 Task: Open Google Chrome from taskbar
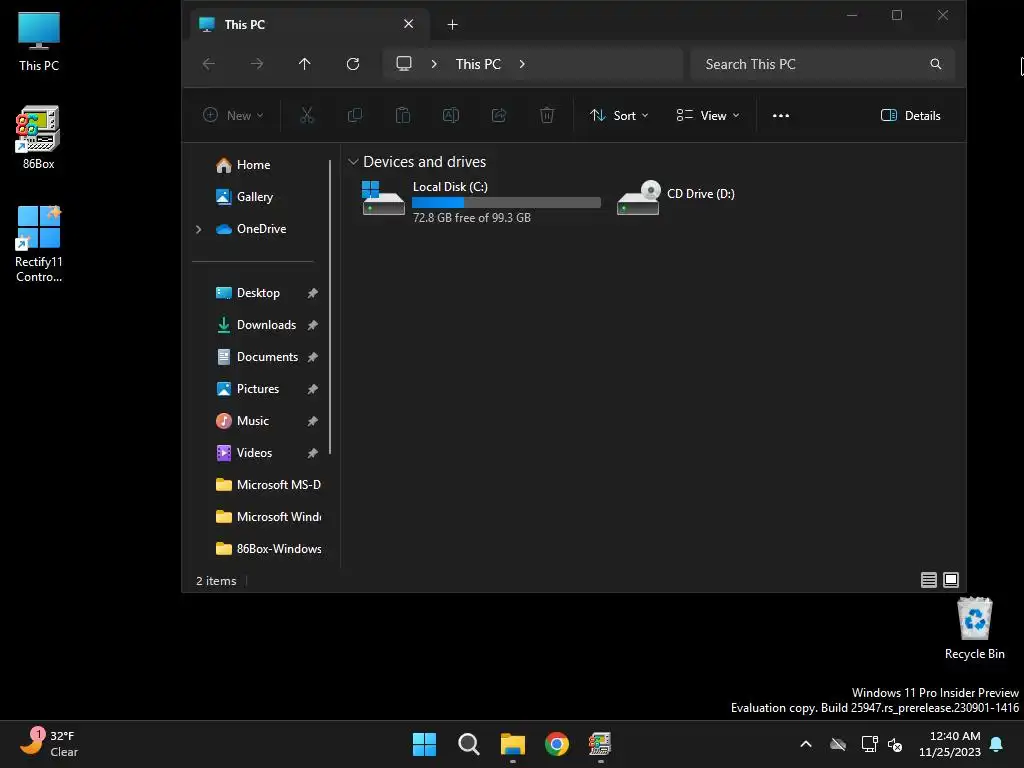(x=556, y=744)
